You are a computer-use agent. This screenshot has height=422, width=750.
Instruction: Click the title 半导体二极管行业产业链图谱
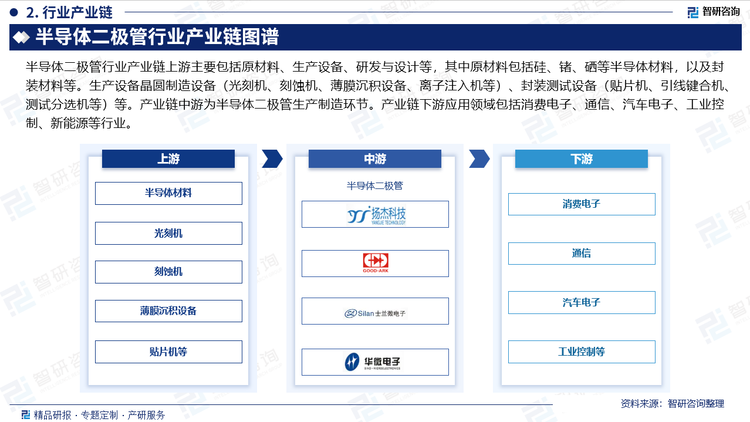(x=157, y=37)
